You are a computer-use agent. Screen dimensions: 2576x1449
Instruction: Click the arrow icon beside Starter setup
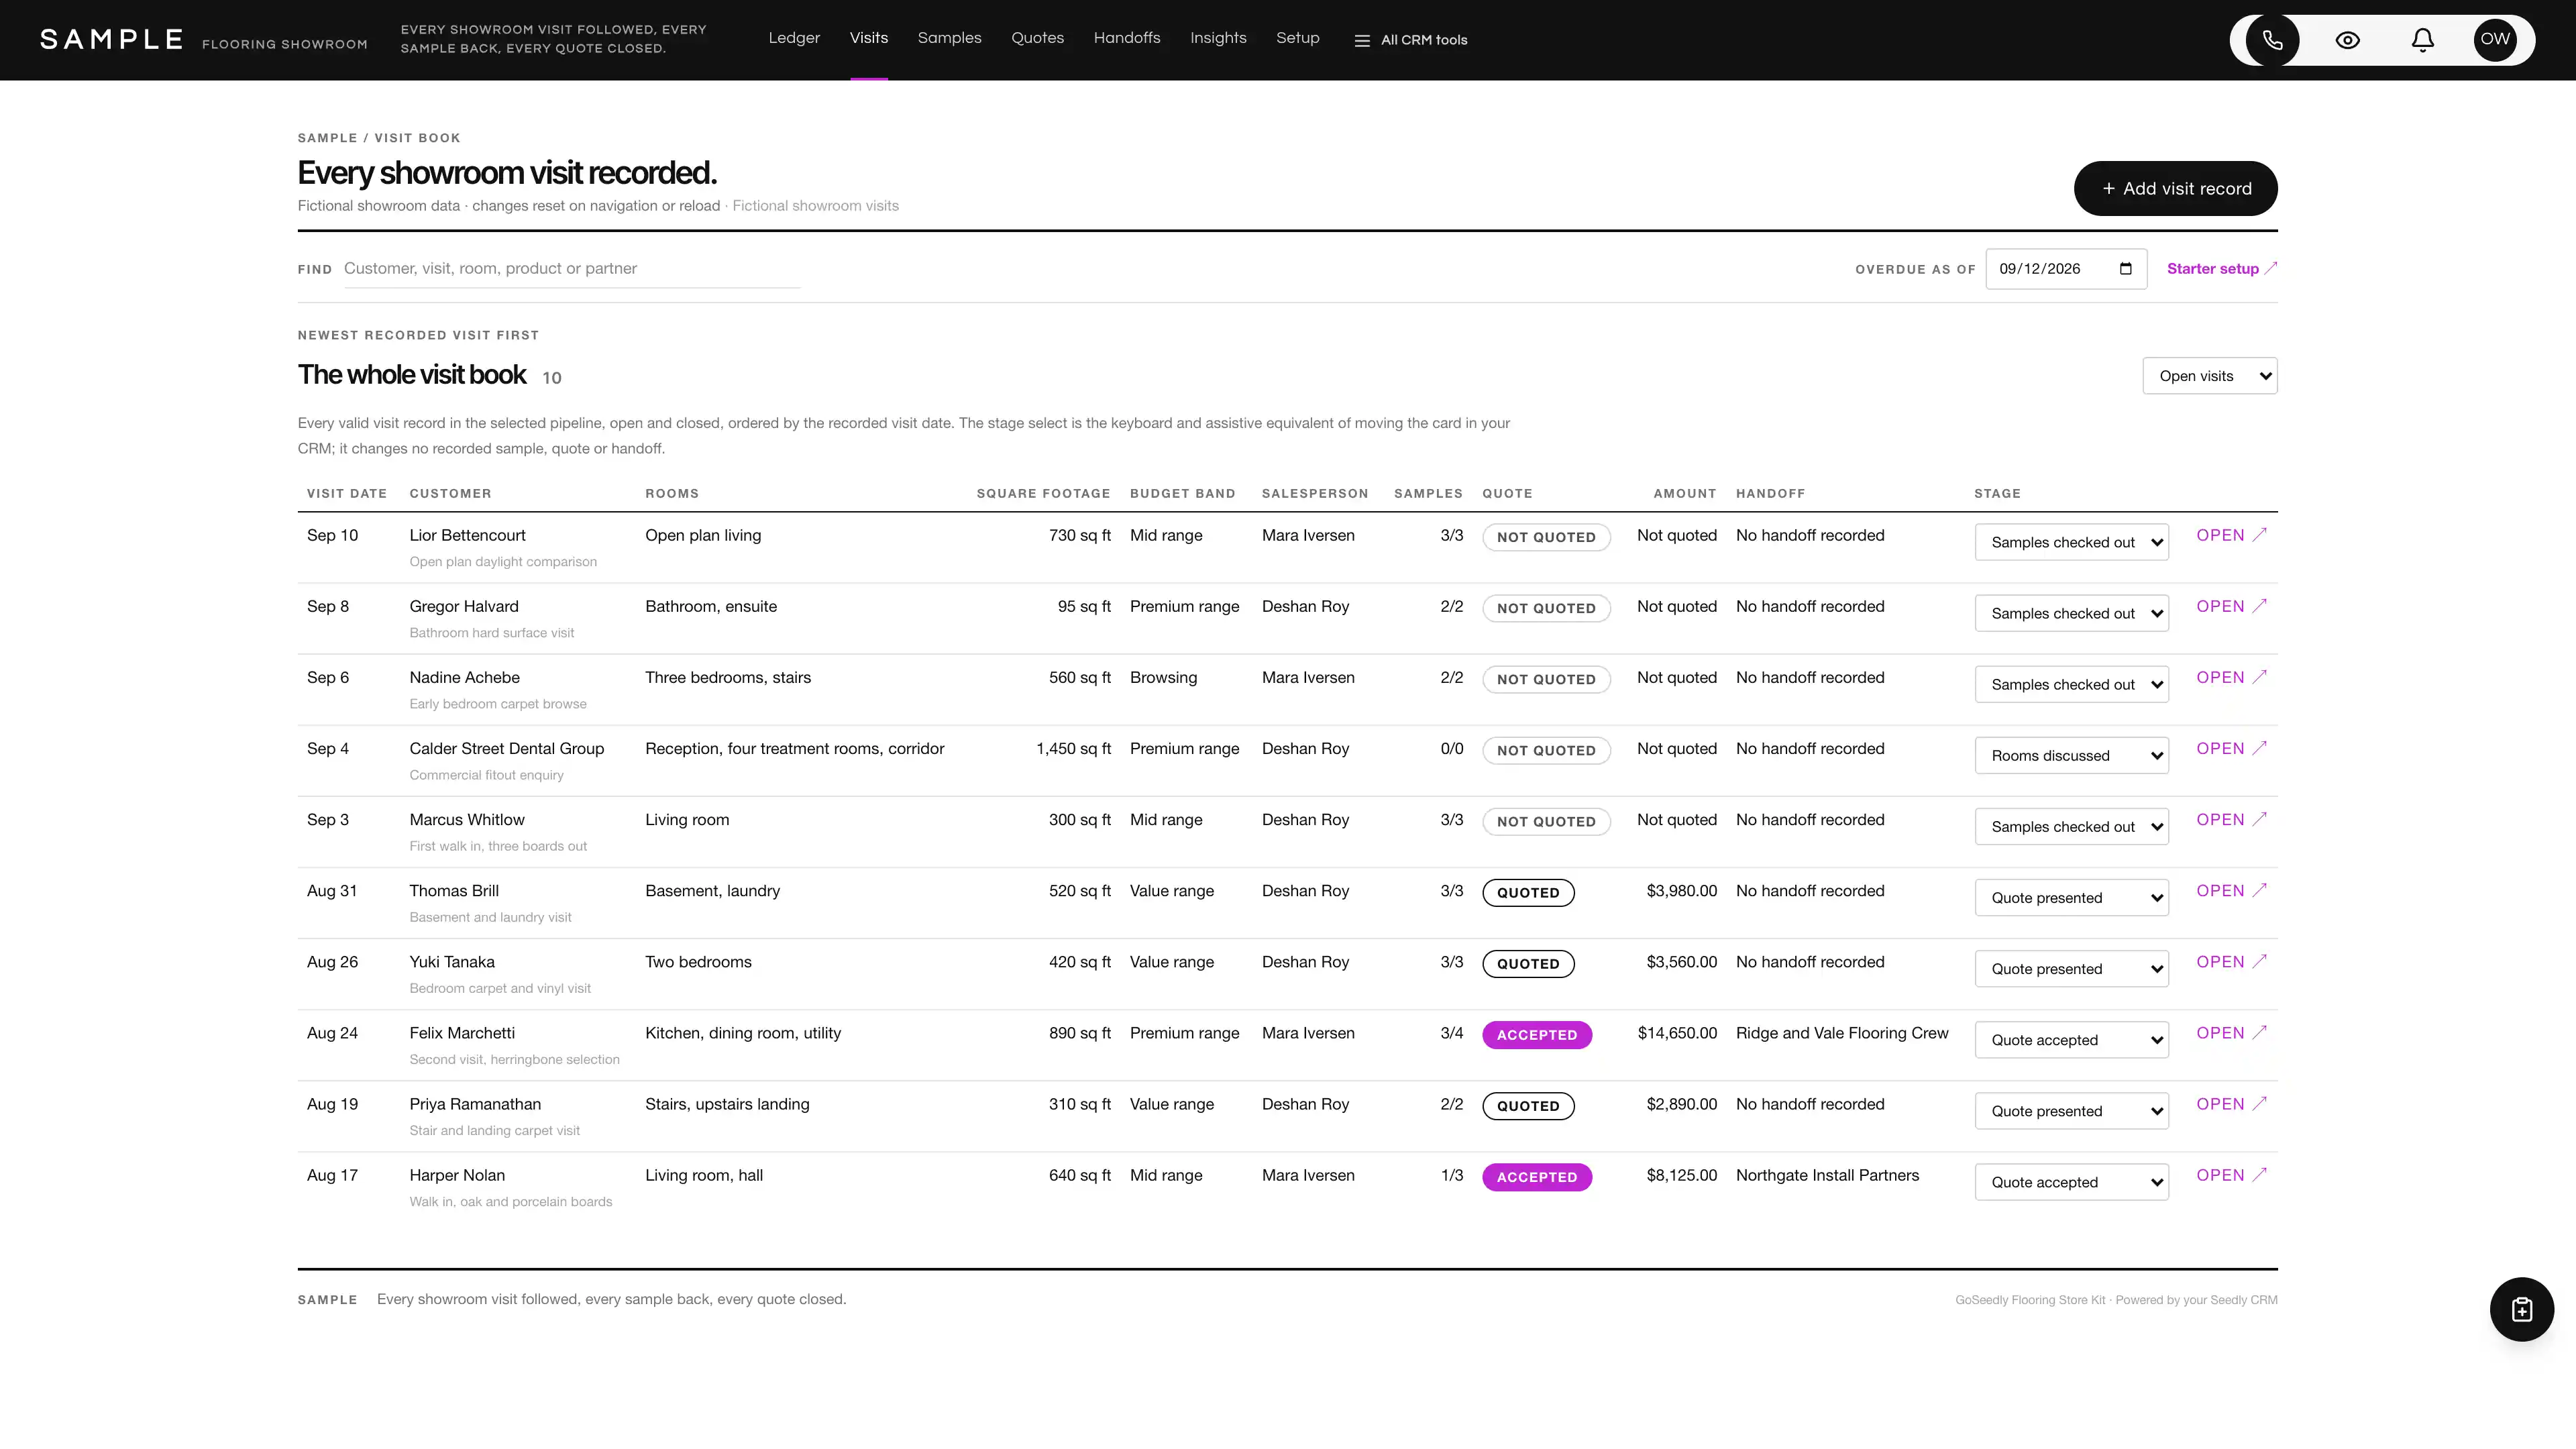point(2271,268)
